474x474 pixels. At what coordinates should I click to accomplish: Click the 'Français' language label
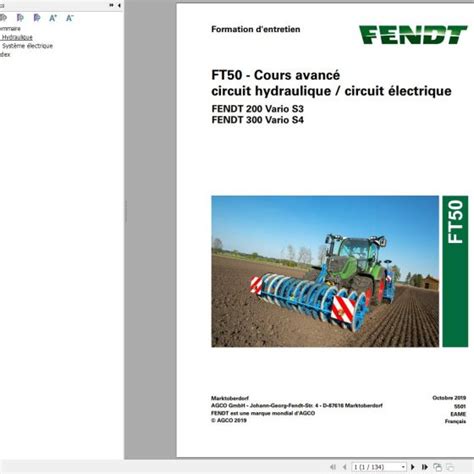[x=455, y=421]
